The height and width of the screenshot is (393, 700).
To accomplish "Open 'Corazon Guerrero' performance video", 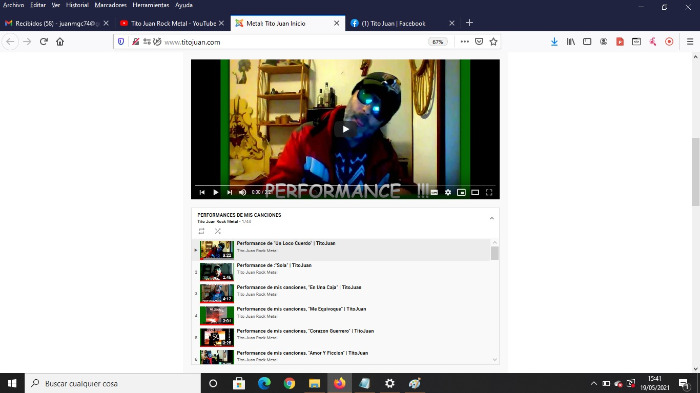I will [x=342, y=337].
